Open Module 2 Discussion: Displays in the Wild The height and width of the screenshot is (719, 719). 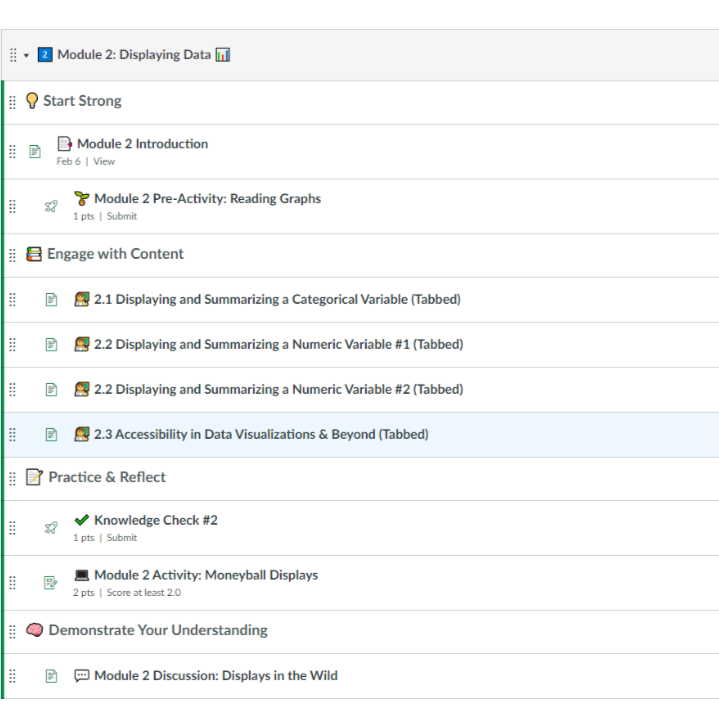pyautogui.click(x=215, y=675)
